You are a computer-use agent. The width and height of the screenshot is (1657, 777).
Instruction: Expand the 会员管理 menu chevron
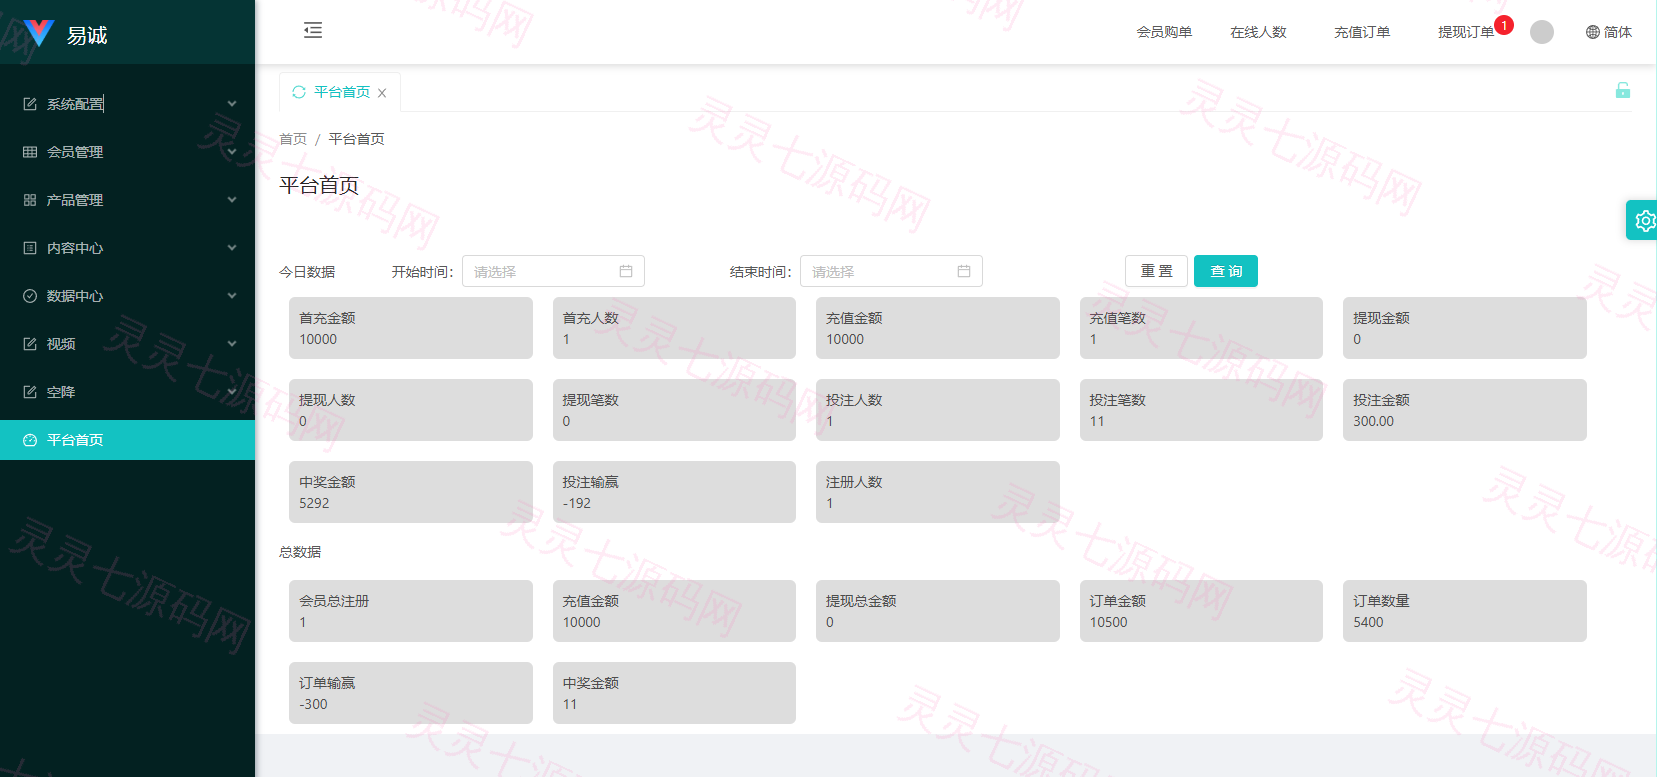(232, 152)
